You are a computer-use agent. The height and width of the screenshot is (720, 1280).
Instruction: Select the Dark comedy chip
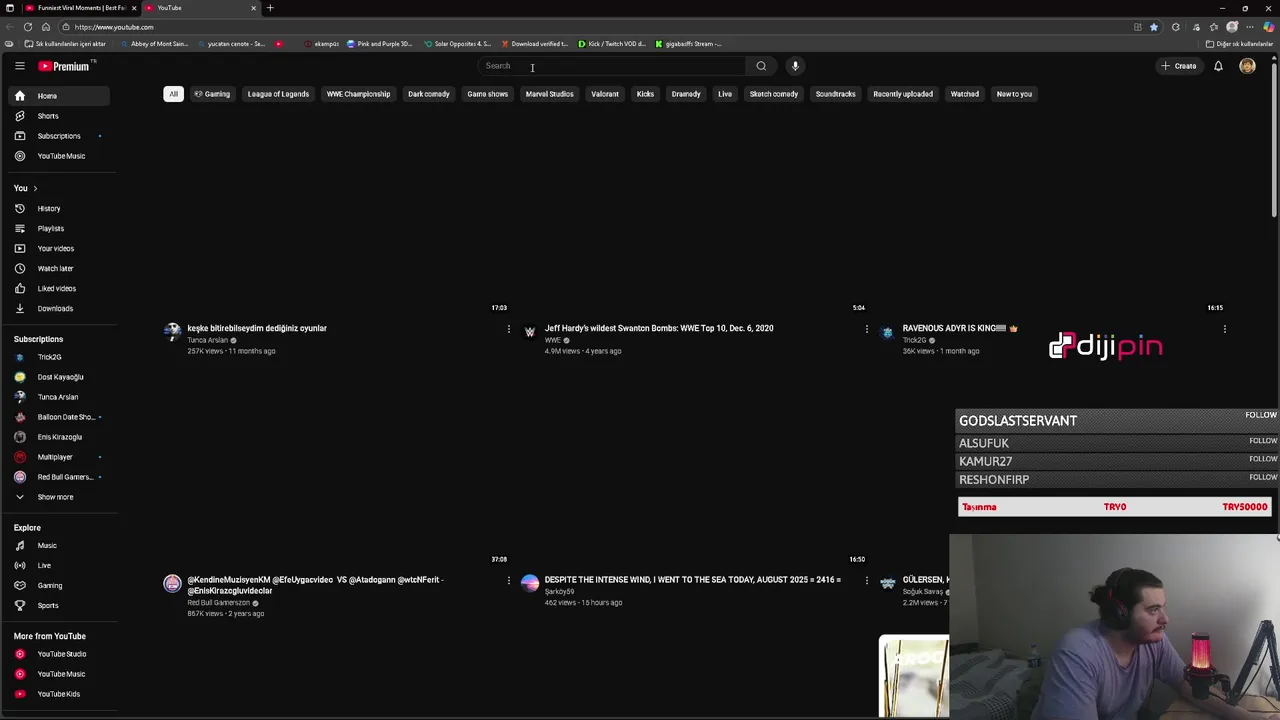click(429, 94)
